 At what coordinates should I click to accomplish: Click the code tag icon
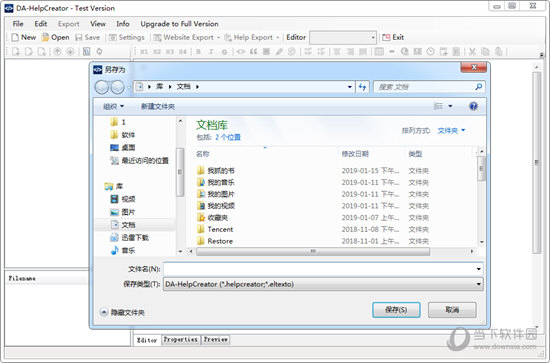pyautogui.click(x=241, y=52)
